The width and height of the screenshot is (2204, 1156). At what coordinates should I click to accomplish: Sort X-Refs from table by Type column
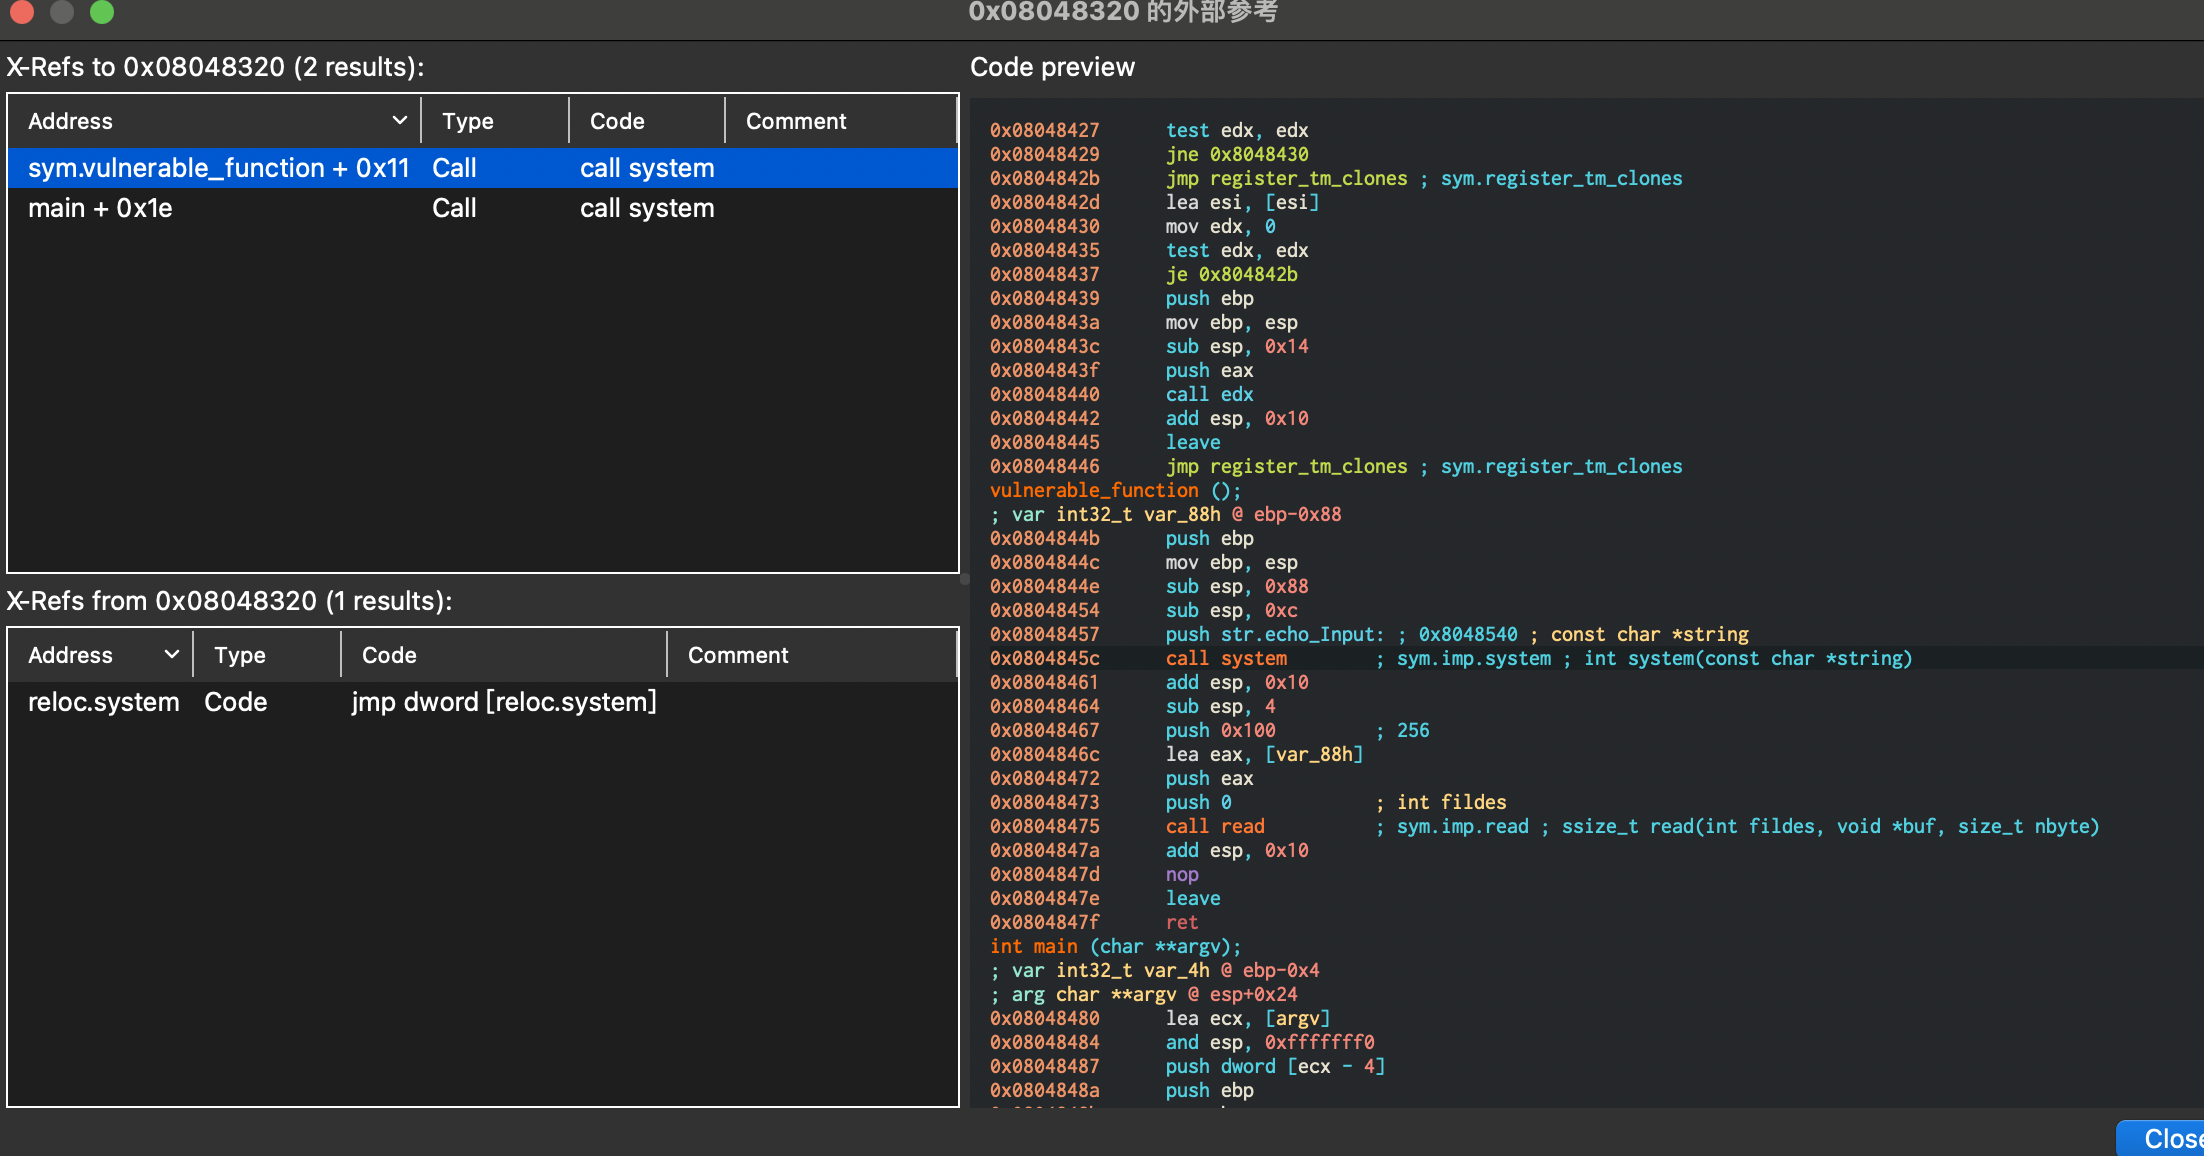(240, 655)
